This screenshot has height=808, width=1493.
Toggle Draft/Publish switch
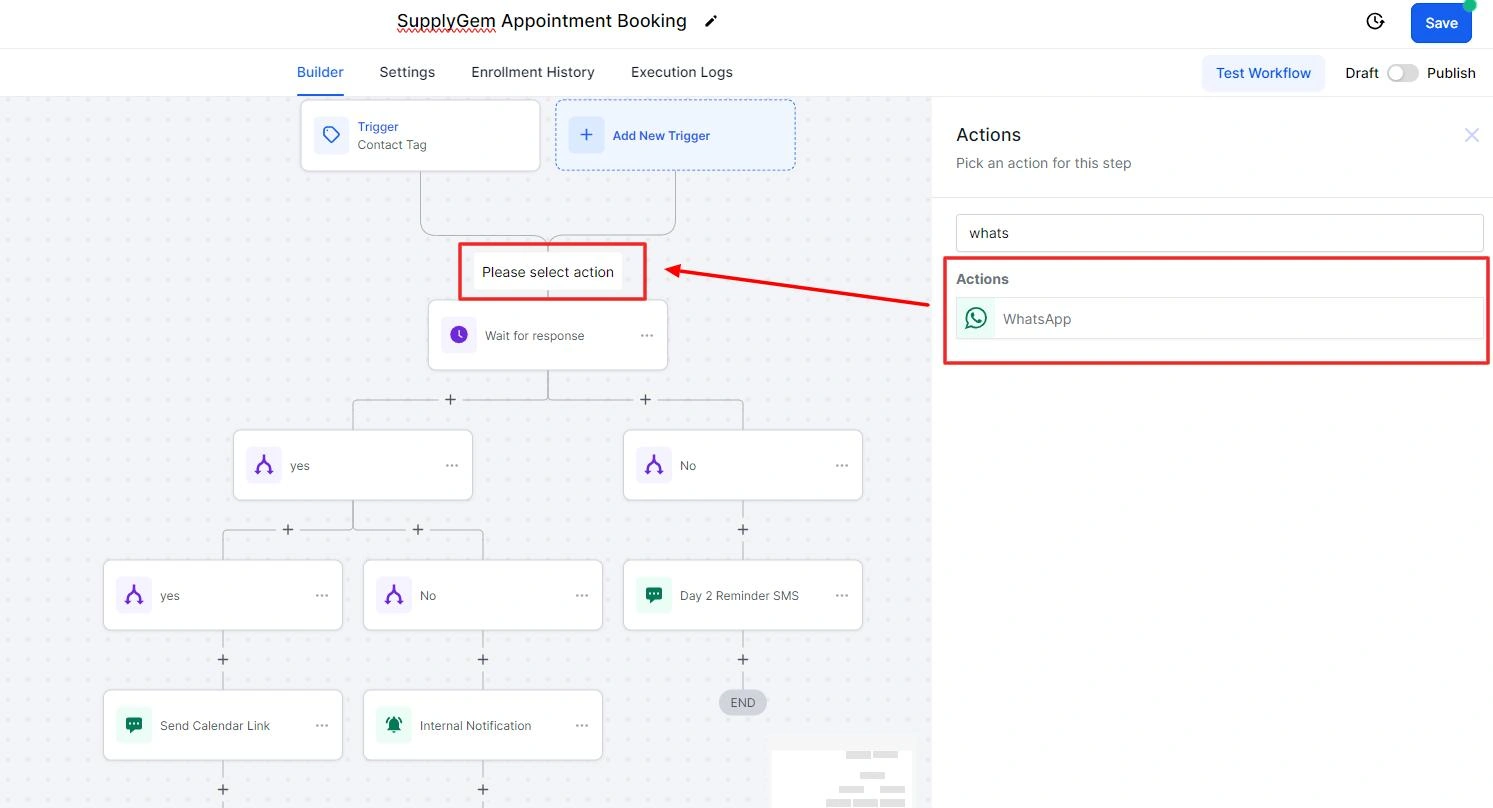(1402, 73)
